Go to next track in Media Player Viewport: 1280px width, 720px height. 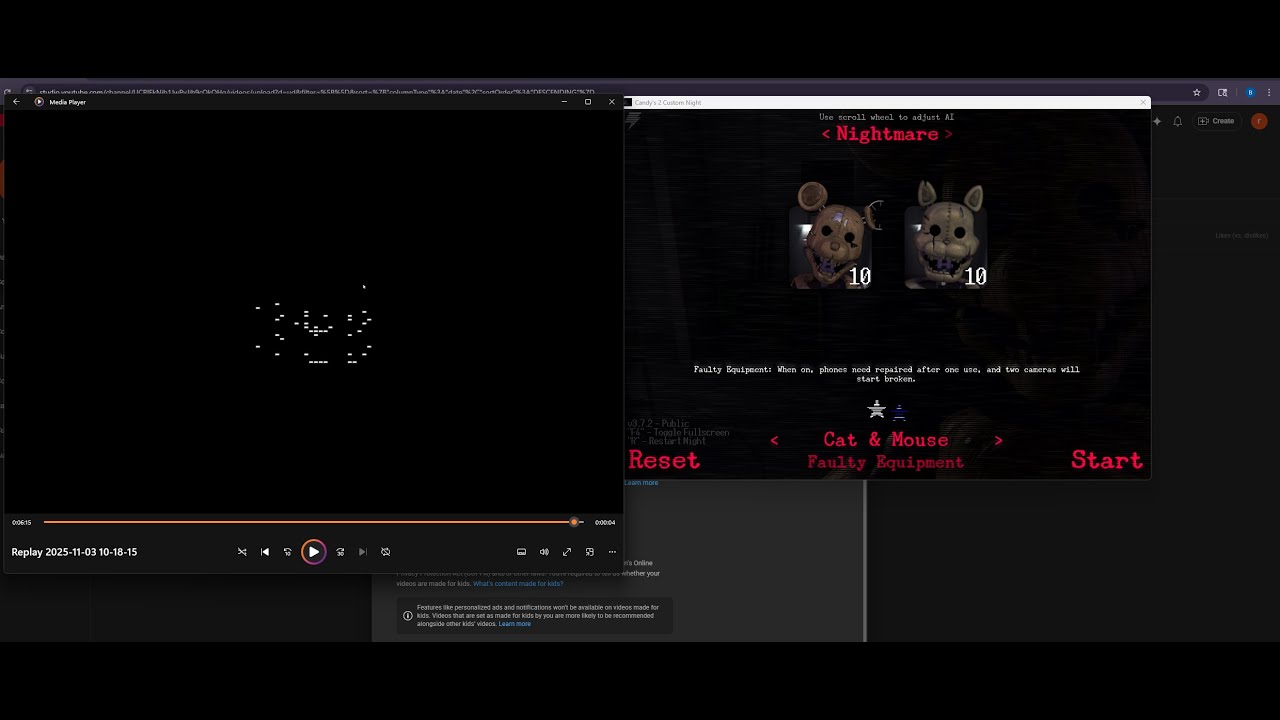pos(363,552)
